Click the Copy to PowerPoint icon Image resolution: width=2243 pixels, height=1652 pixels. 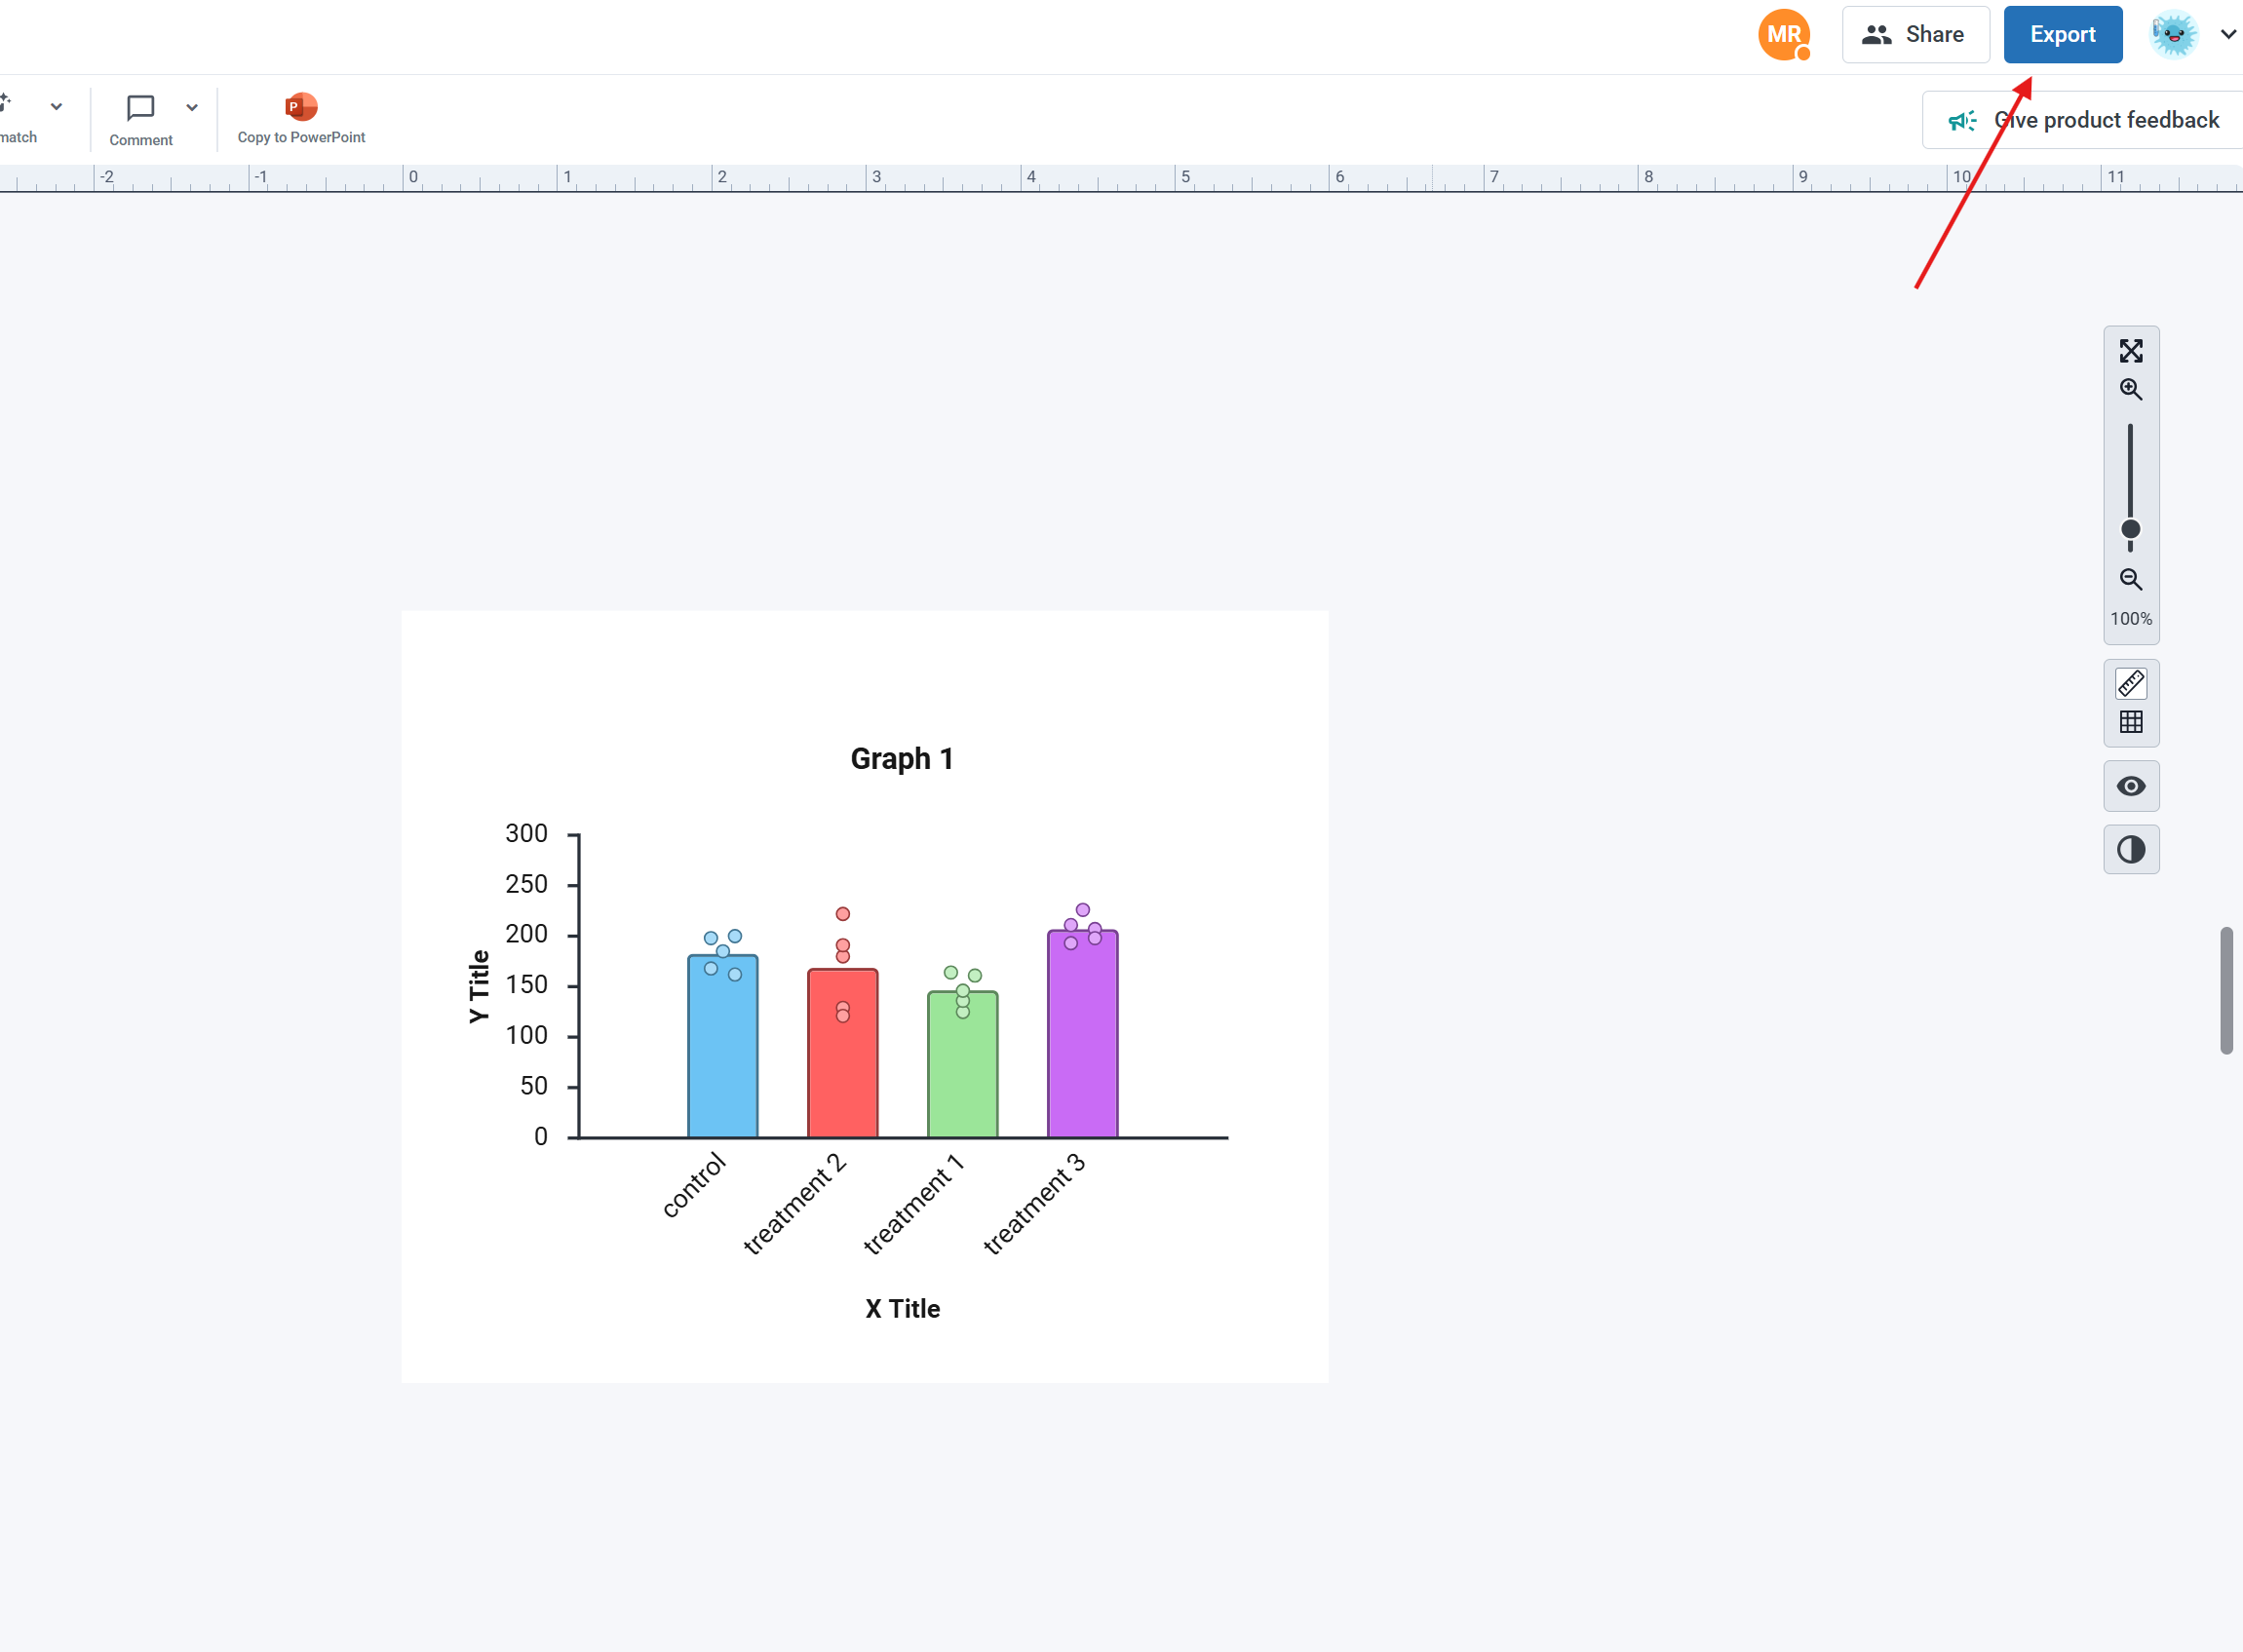(299, 105)
